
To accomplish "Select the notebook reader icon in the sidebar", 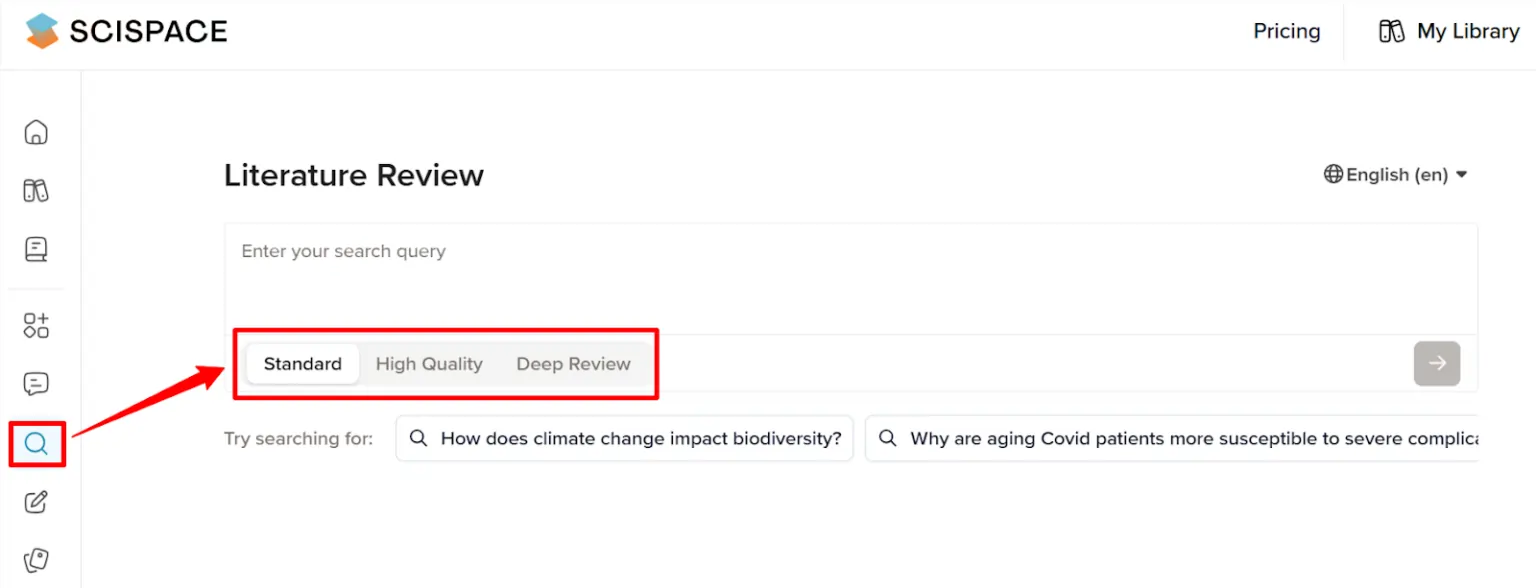I will (36, 248).
